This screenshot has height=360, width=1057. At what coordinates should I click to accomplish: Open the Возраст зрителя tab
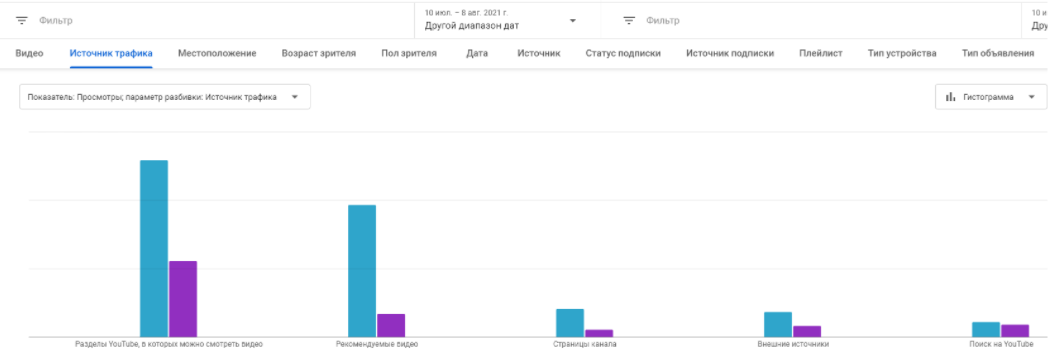click(x=319, y=53)
